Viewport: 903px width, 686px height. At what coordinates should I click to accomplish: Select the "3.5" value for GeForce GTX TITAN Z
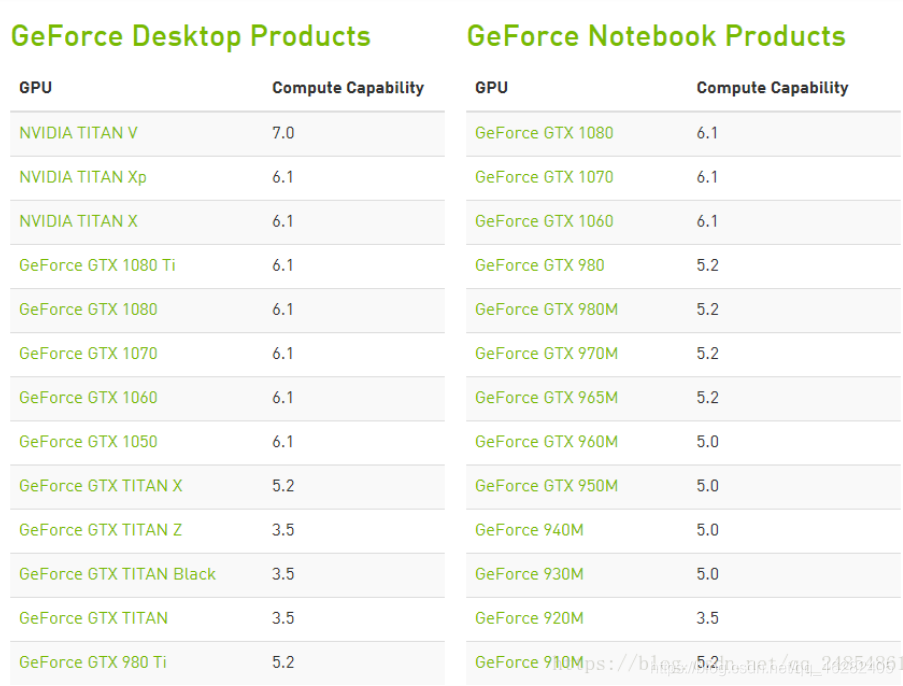click(x=283, y=530)
